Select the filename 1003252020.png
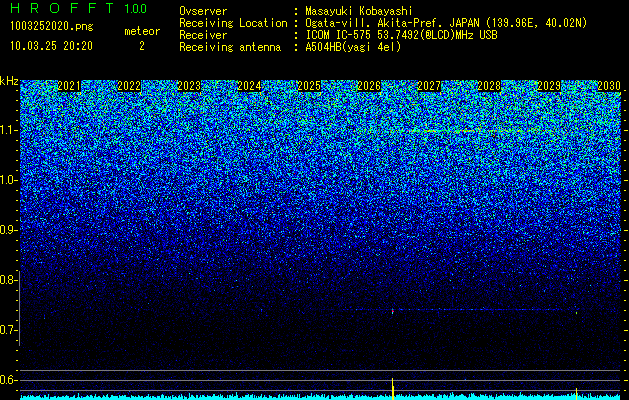629x400 pixels. pyautogui.click(x=52, y=26)
